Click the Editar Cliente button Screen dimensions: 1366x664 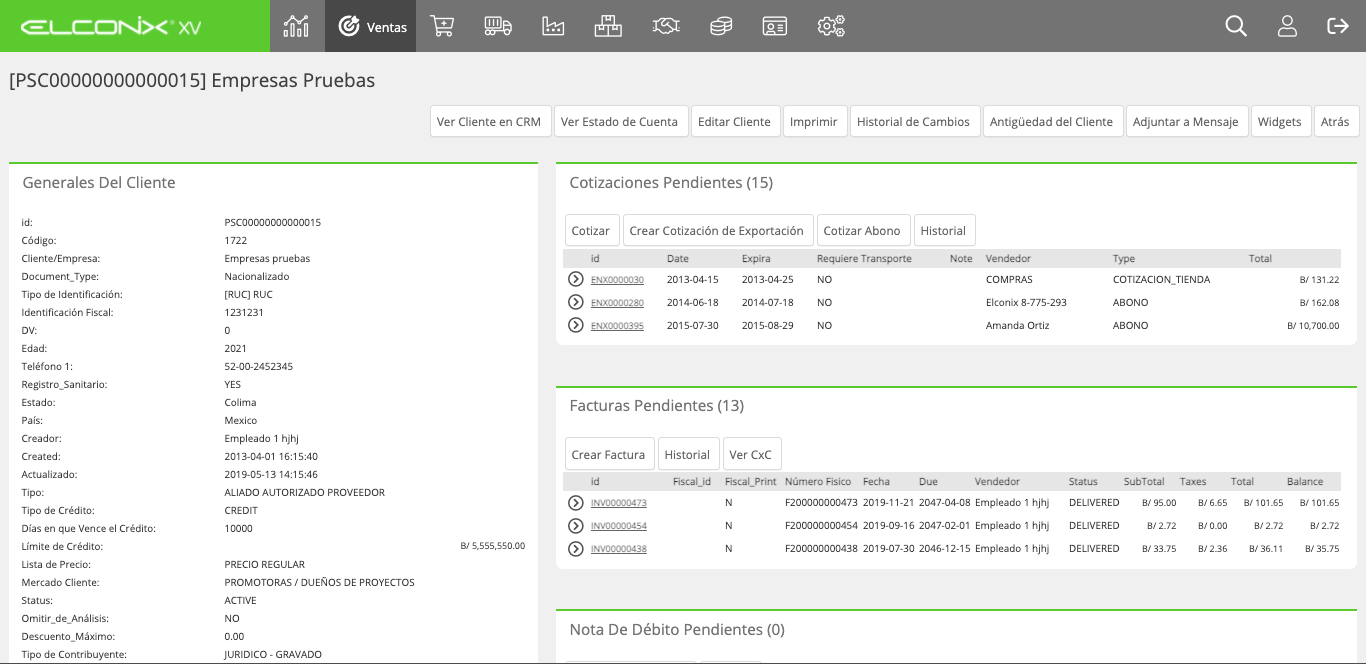[734, 121]
